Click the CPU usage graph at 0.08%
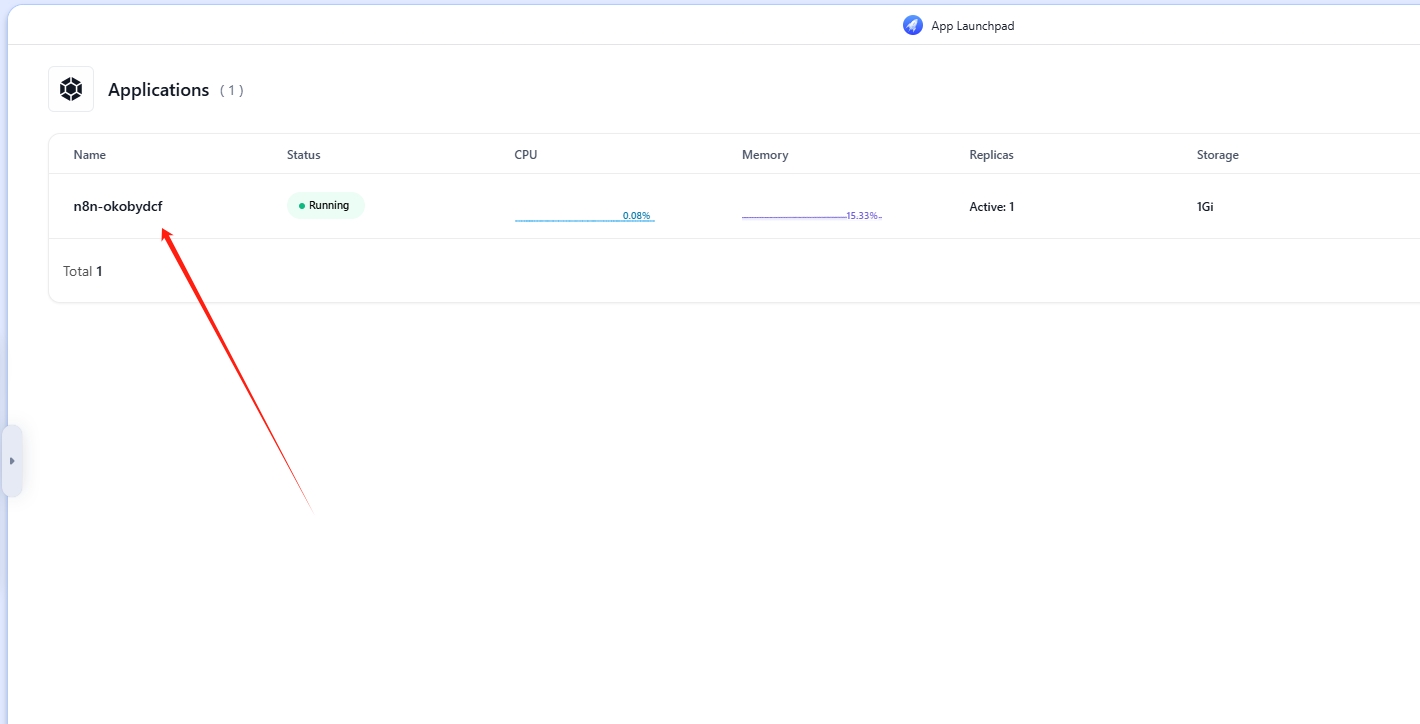The image size is (1420, 724). click(584, 216)
